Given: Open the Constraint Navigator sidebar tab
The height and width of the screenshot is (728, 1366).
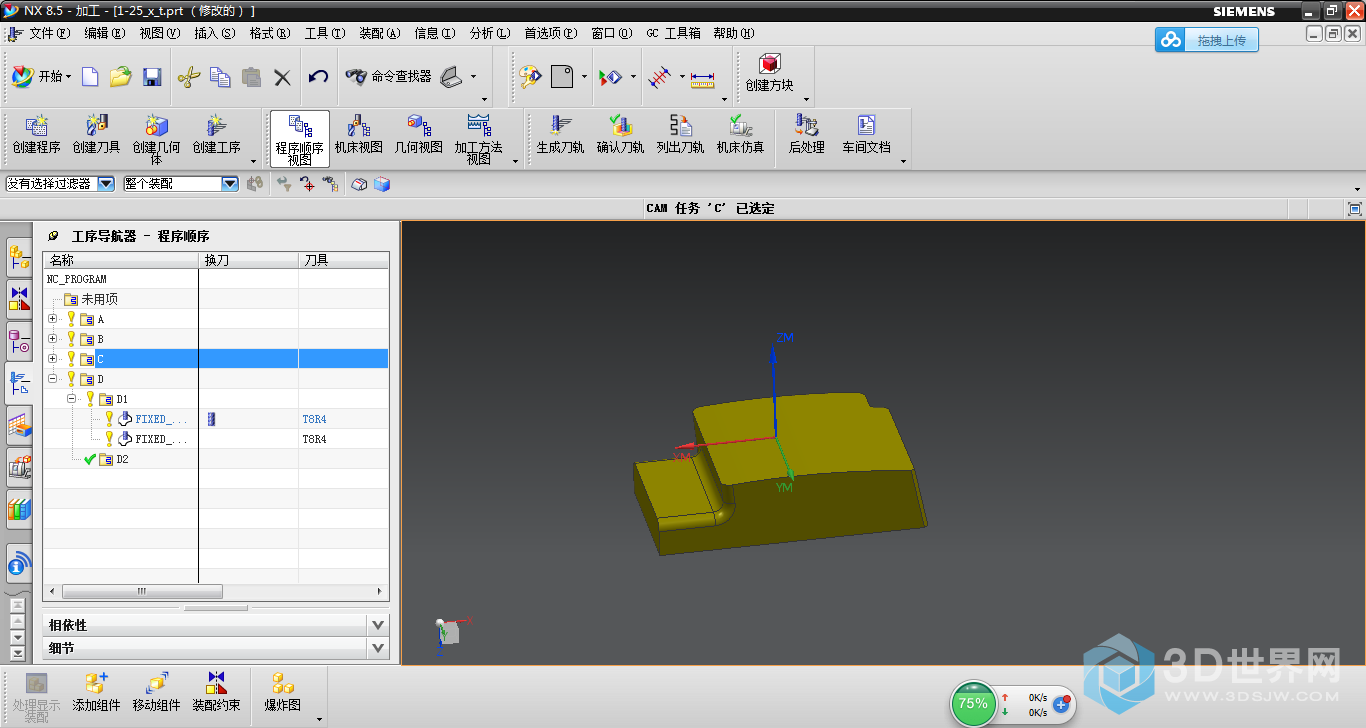Looking at the screenshot, I should [x=19, y=299].
